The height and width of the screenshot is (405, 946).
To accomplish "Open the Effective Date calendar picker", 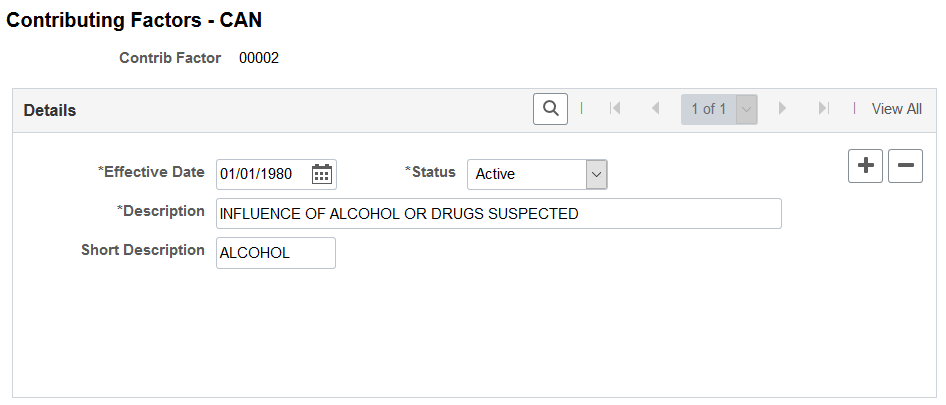I will point(322,174).
